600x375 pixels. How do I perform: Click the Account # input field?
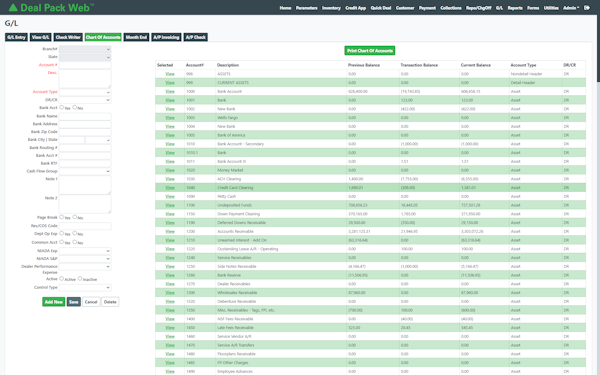(85, 65)
